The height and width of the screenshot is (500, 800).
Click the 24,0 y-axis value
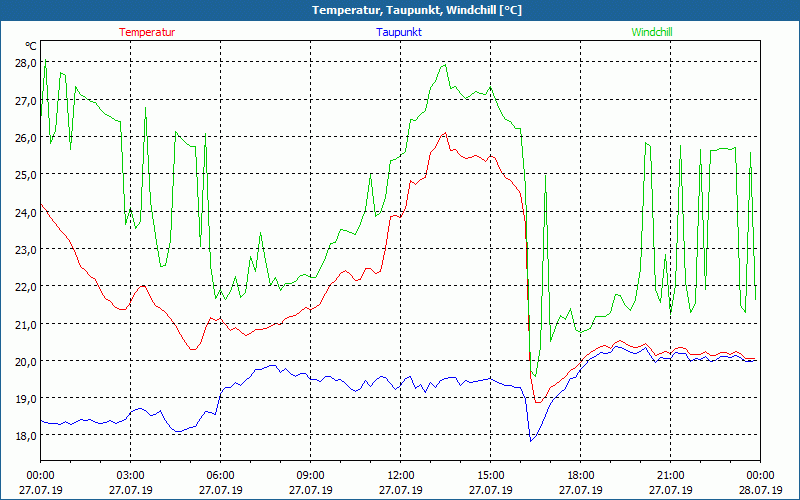pos(25,212)
